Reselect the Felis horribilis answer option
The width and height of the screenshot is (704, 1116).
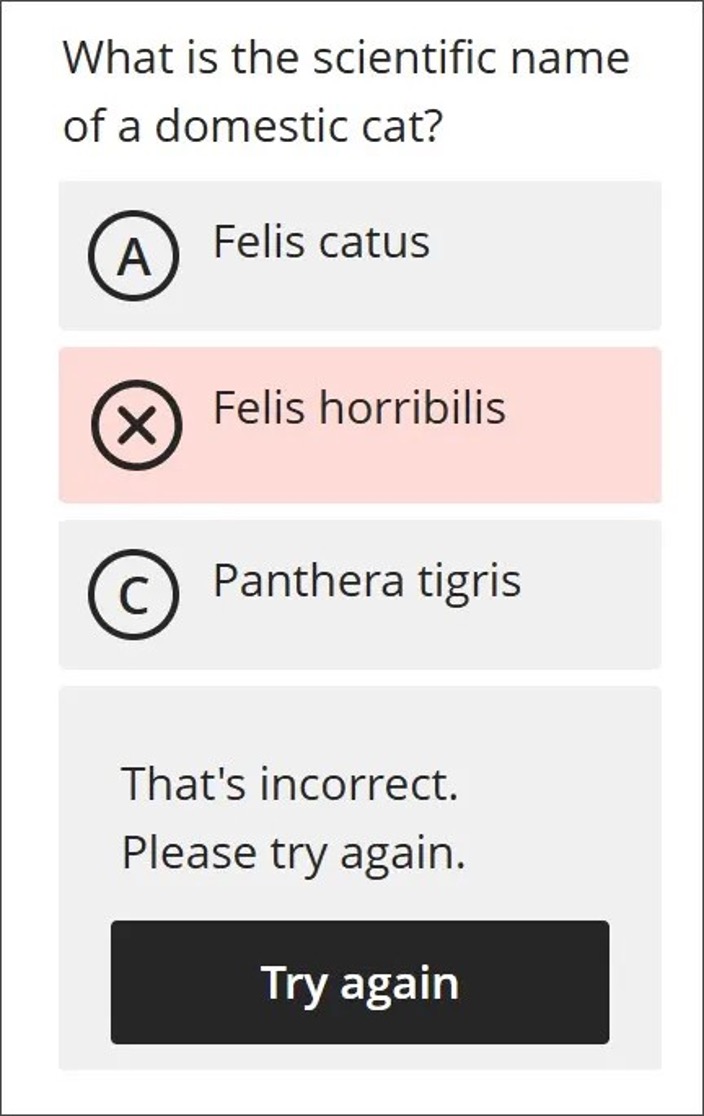[x=360, y=424]
